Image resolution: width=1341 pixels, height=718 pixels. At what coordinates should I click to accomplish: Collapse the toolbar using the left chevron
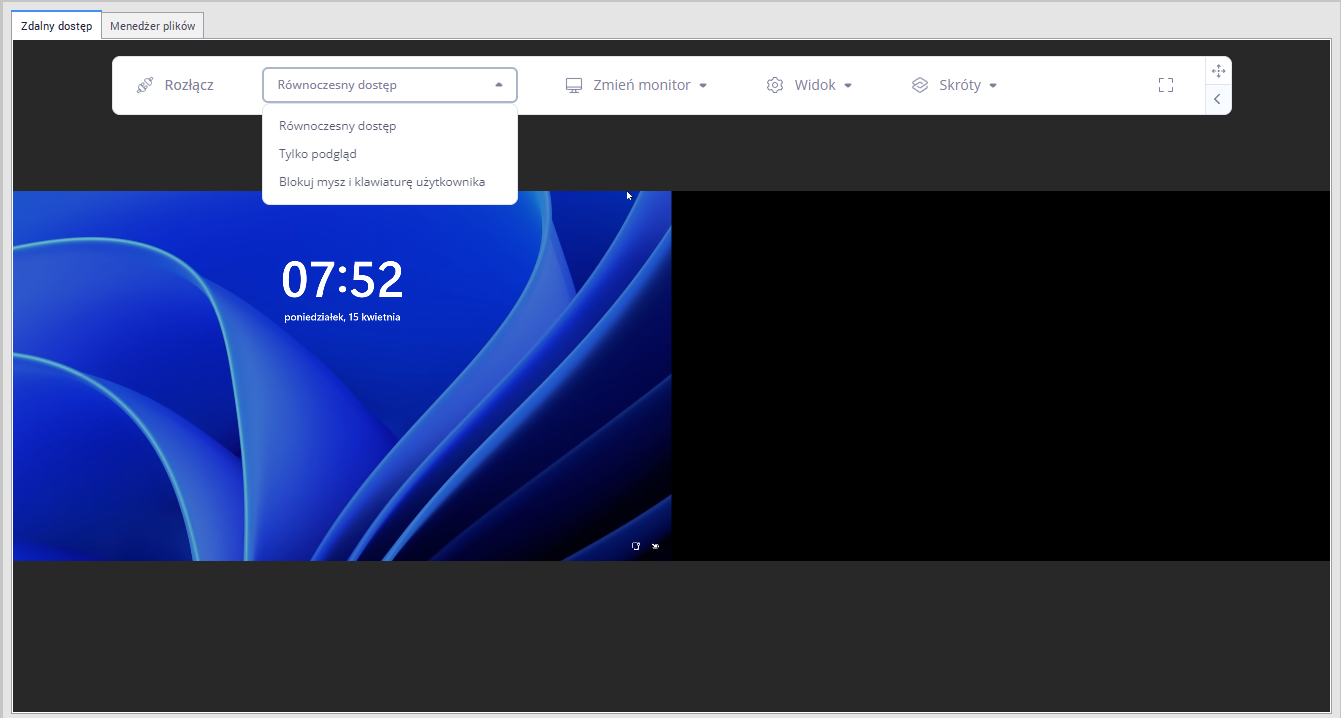(1218, 99)
